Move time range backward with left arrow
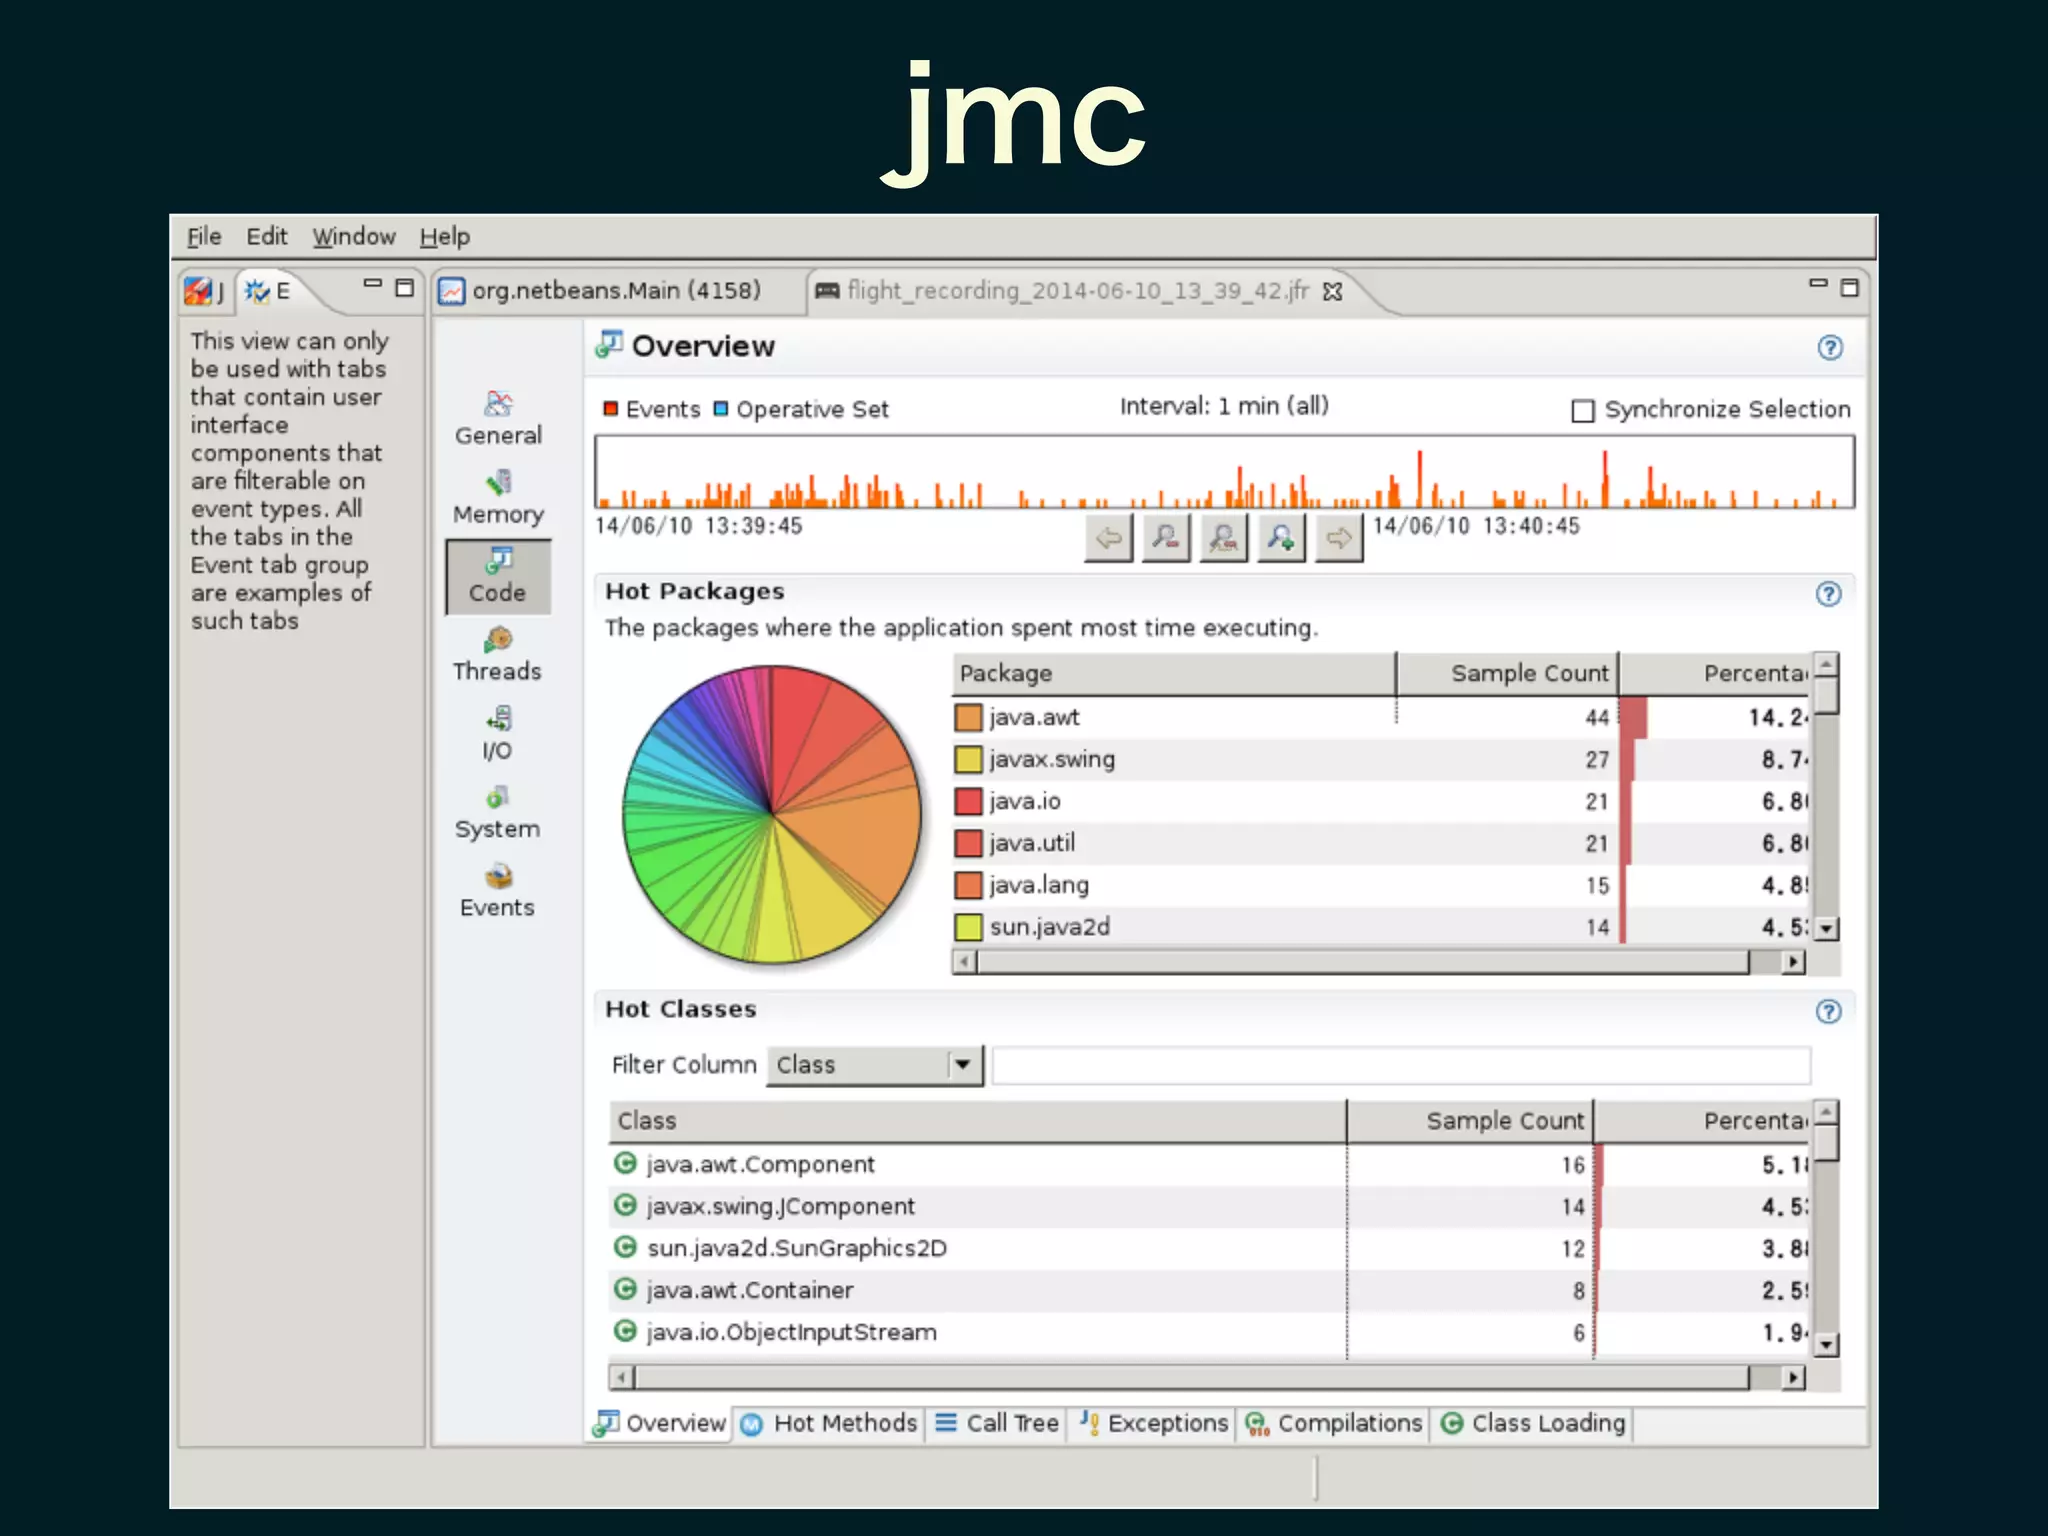Image resolution: width=2048 pixels, height=1536 pixels. (1108, 538)
